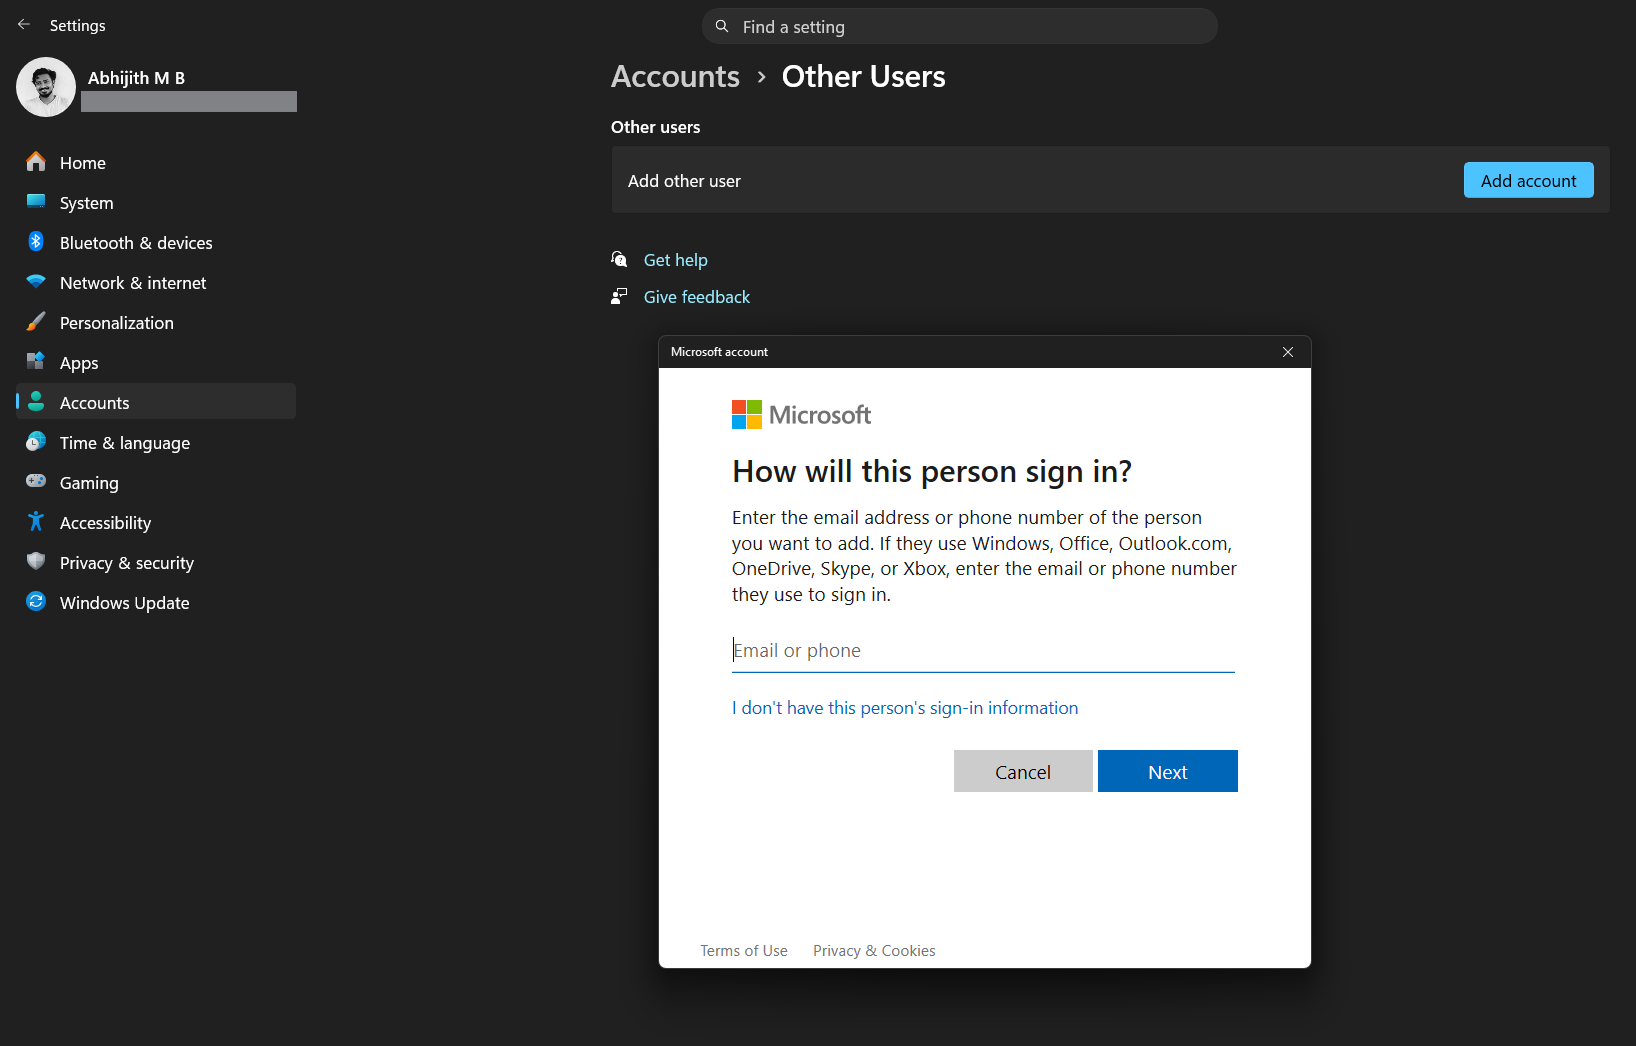This screenshot has height=1046, width=1636.
Task: Click Next in the sign-in dialog
Action: [1167, 770]
